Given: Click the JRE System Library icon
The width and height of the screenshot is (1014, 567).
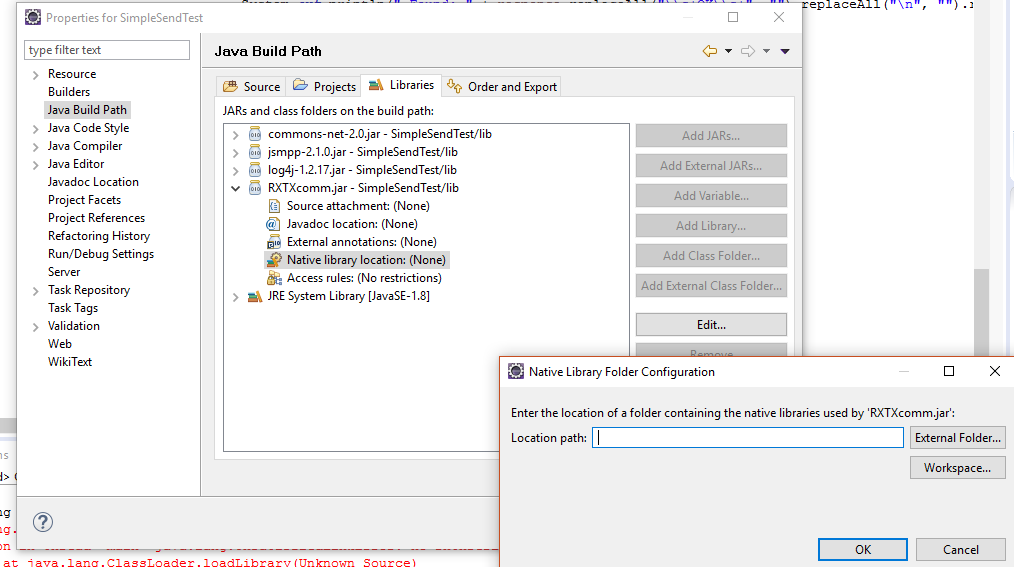Looking at the screenshot, I should coord(254,296).
